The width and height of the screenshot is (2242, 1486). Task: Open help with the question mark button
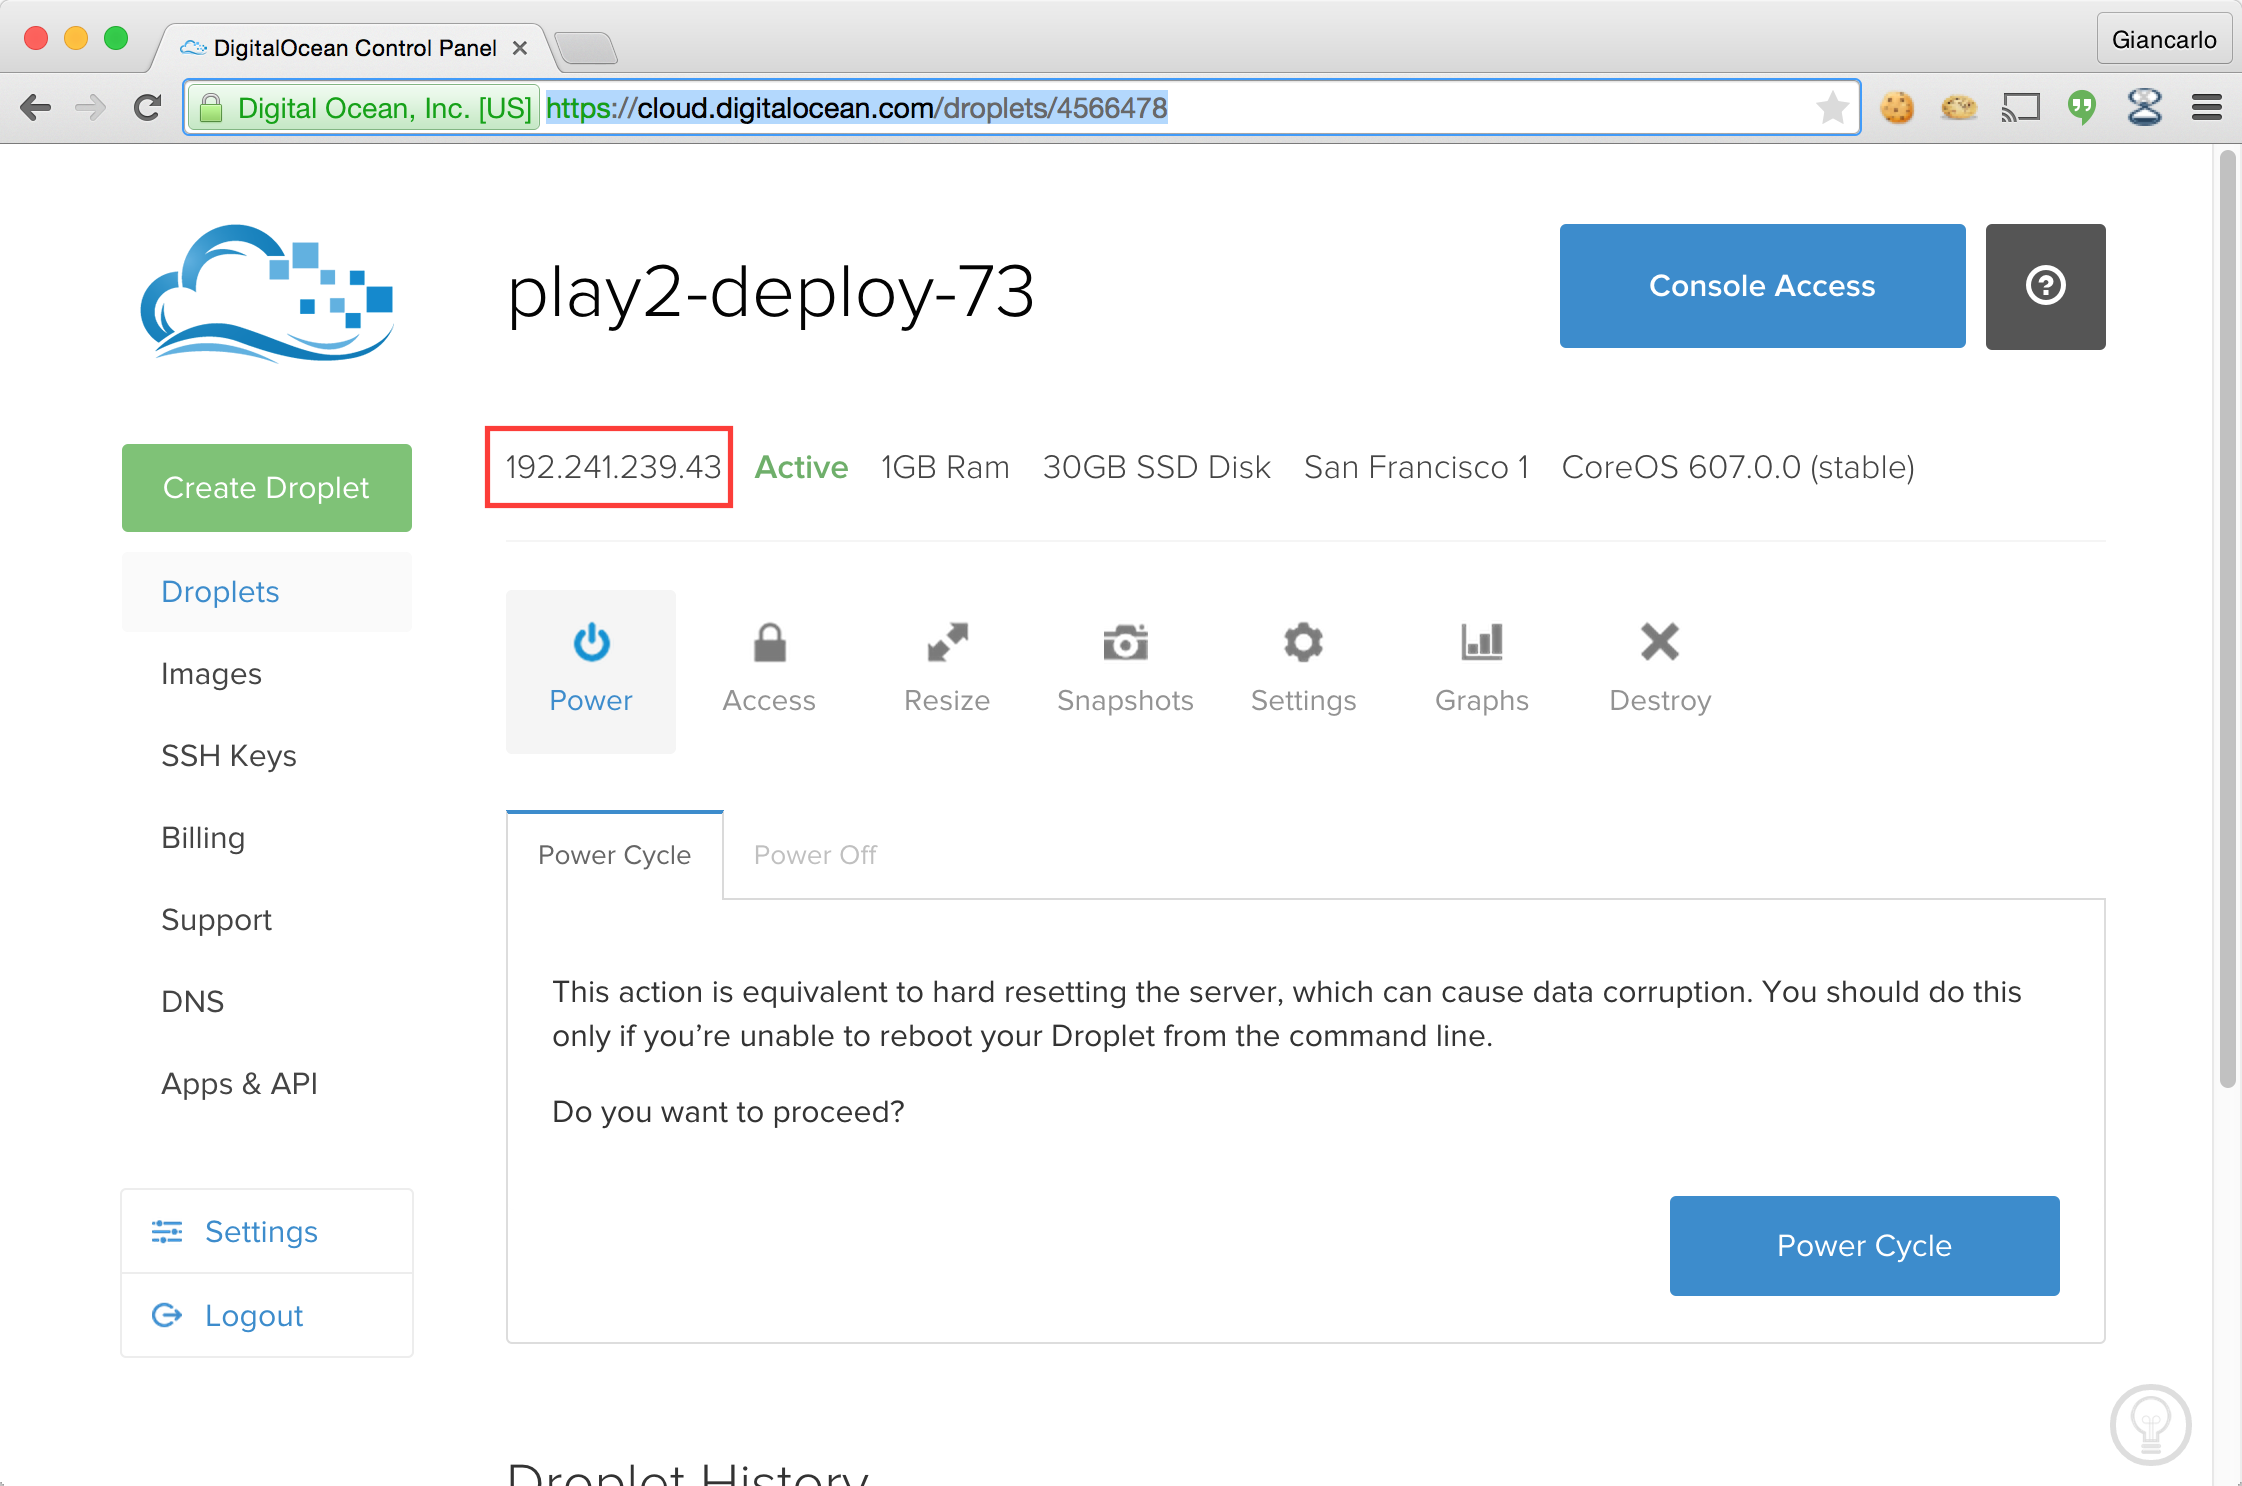point(2045,286)
